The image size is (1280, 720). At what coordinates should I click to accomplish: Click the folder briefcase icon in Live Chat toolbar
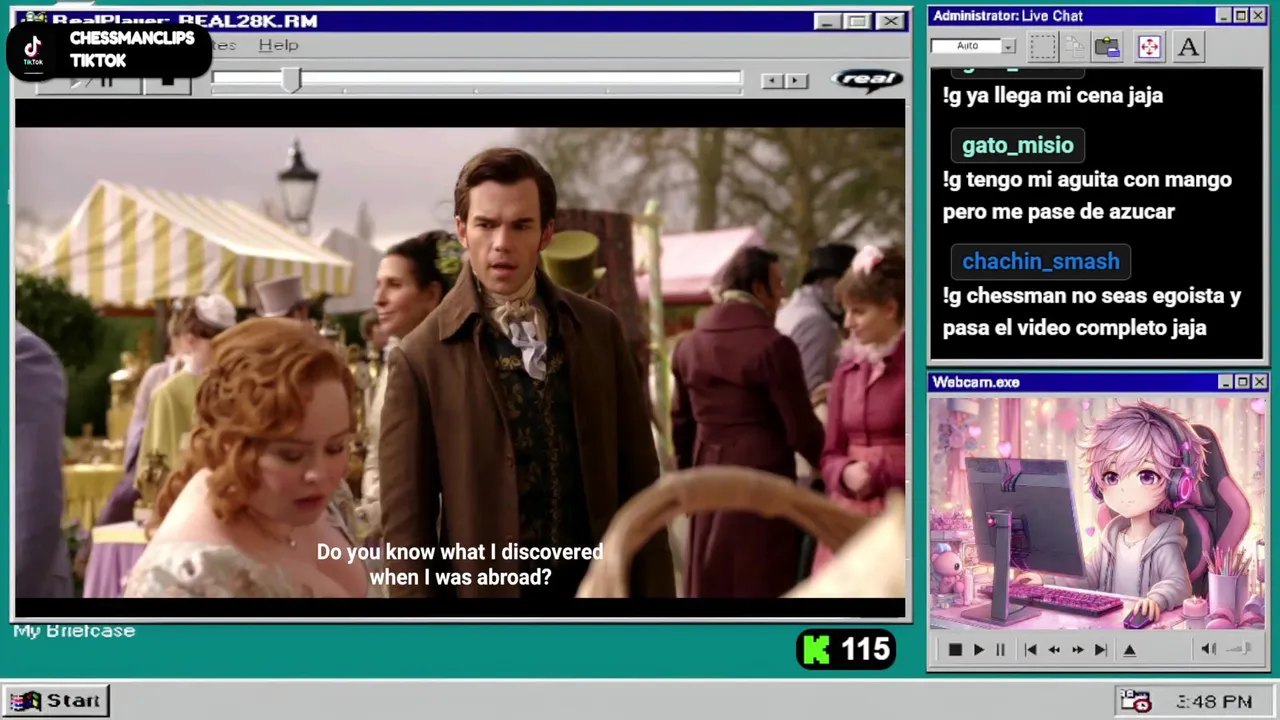pyautogui.click(x=1107, y=47)
